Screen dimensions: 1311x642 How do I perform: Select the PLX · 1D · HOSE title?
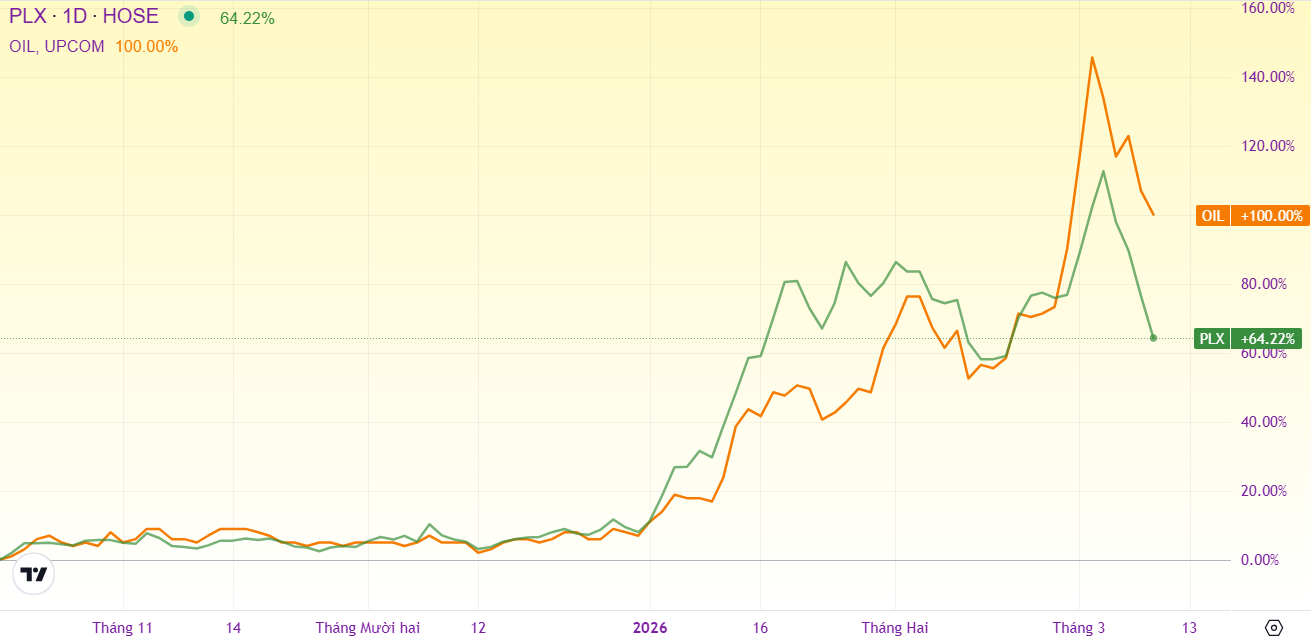[x=84, y=16]
